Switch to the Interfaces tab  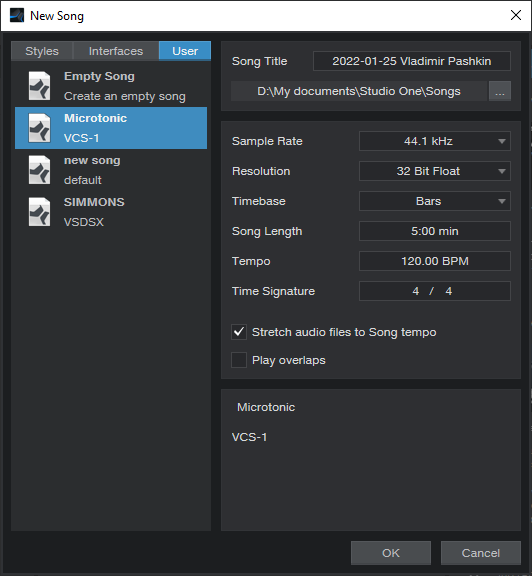(x=116, y=51)
